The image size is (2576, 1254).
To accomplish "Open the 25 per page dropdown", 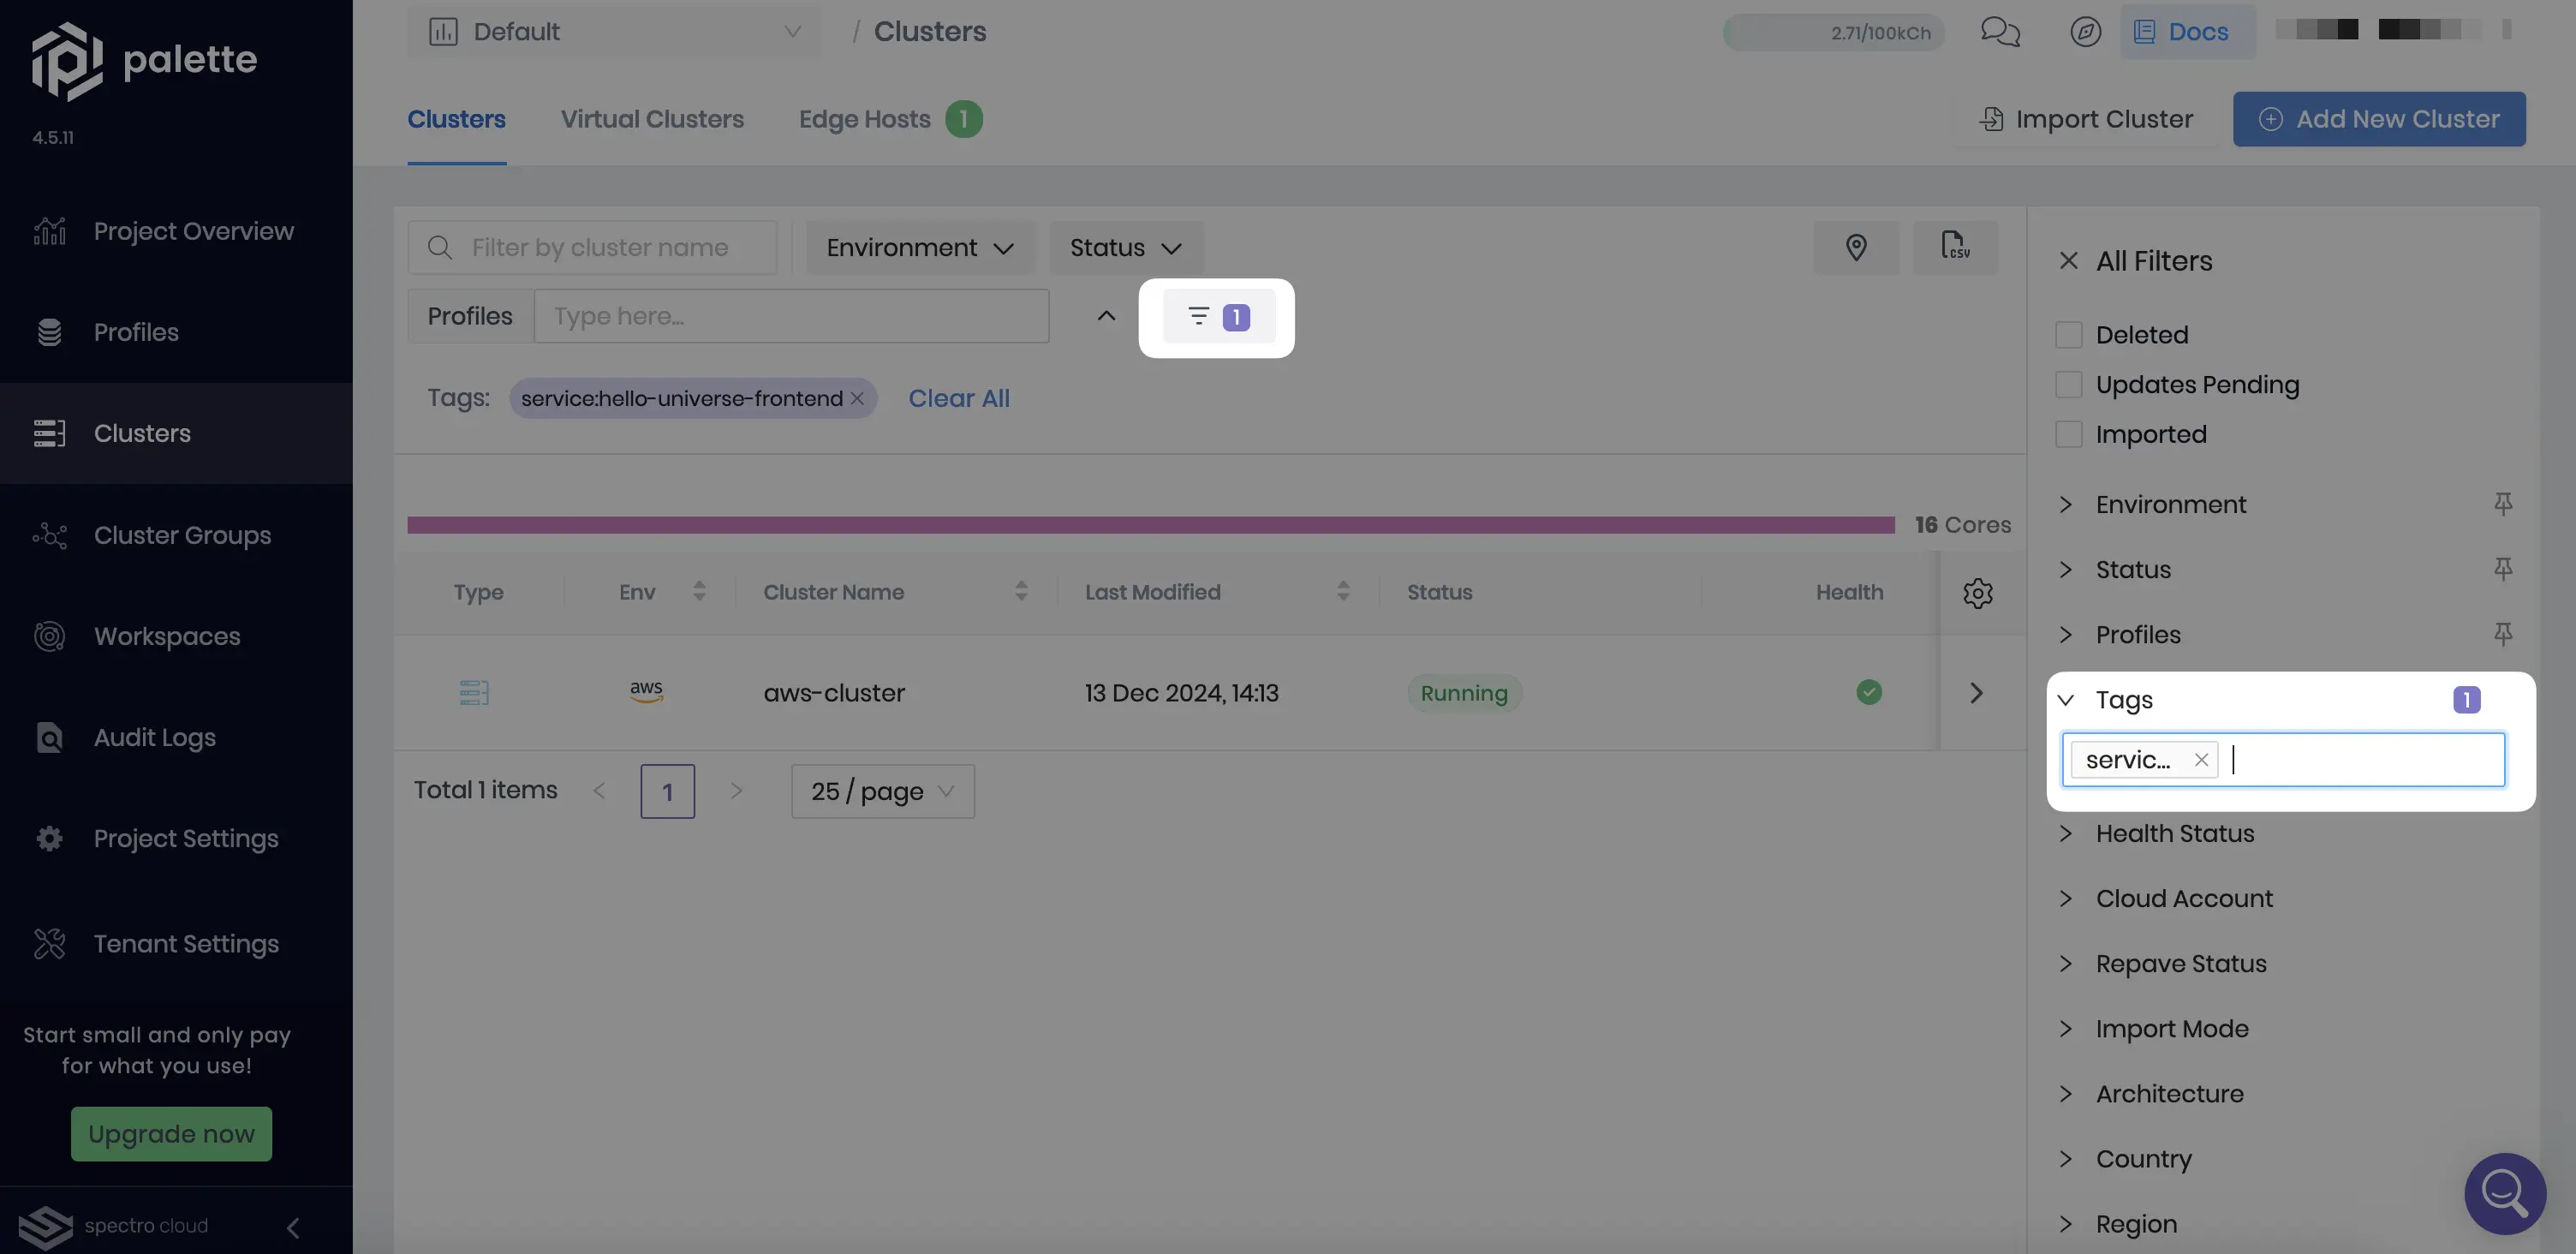I will [x=881, y=790].
